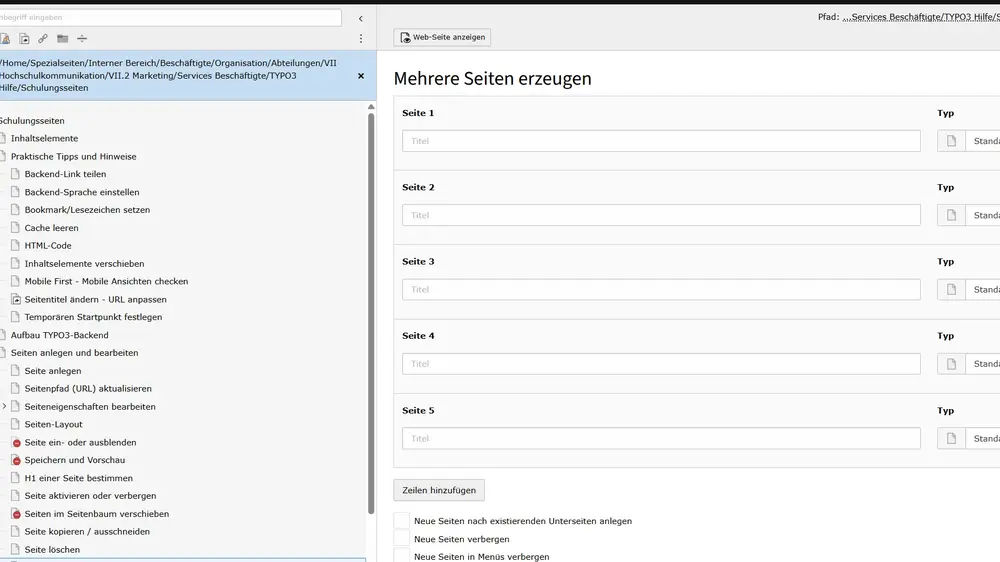The image size is (1000, 562).
Task: Enable the 'Neue Seiten verbergen' checkbox
Action: (x=402, y=539)
